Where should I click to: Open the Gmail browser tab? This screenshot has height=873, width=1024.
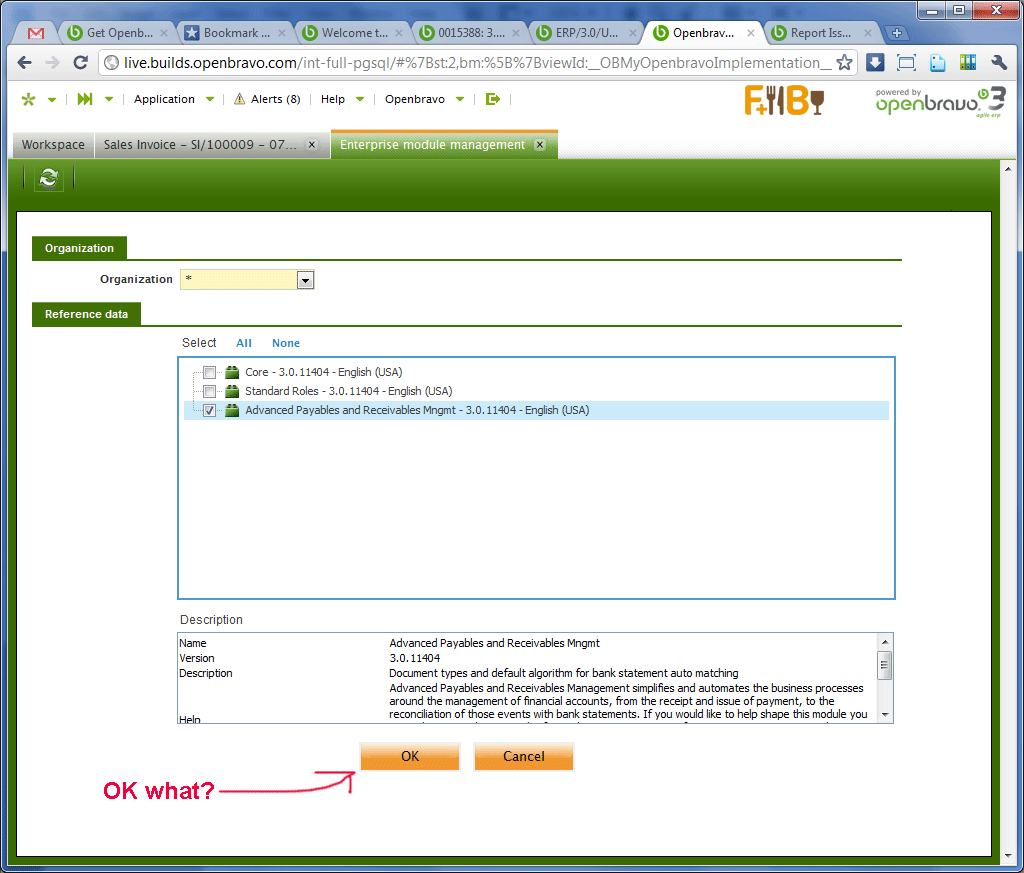(x=36, y=33)
